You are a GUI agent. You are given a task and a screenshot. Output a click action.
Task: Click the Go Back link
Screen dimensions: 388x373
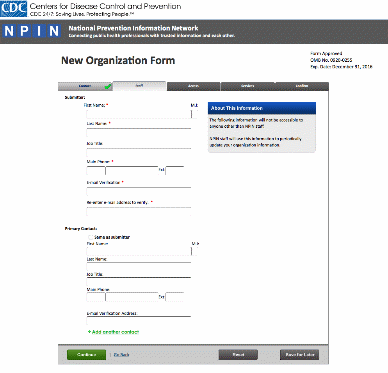click(x=121, y=355)
